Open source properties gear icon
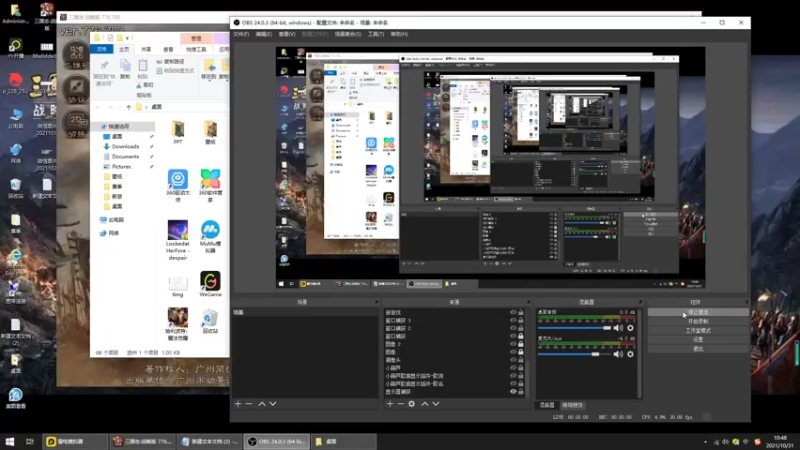This screenshot has width=800, height=450. (412, 404)
